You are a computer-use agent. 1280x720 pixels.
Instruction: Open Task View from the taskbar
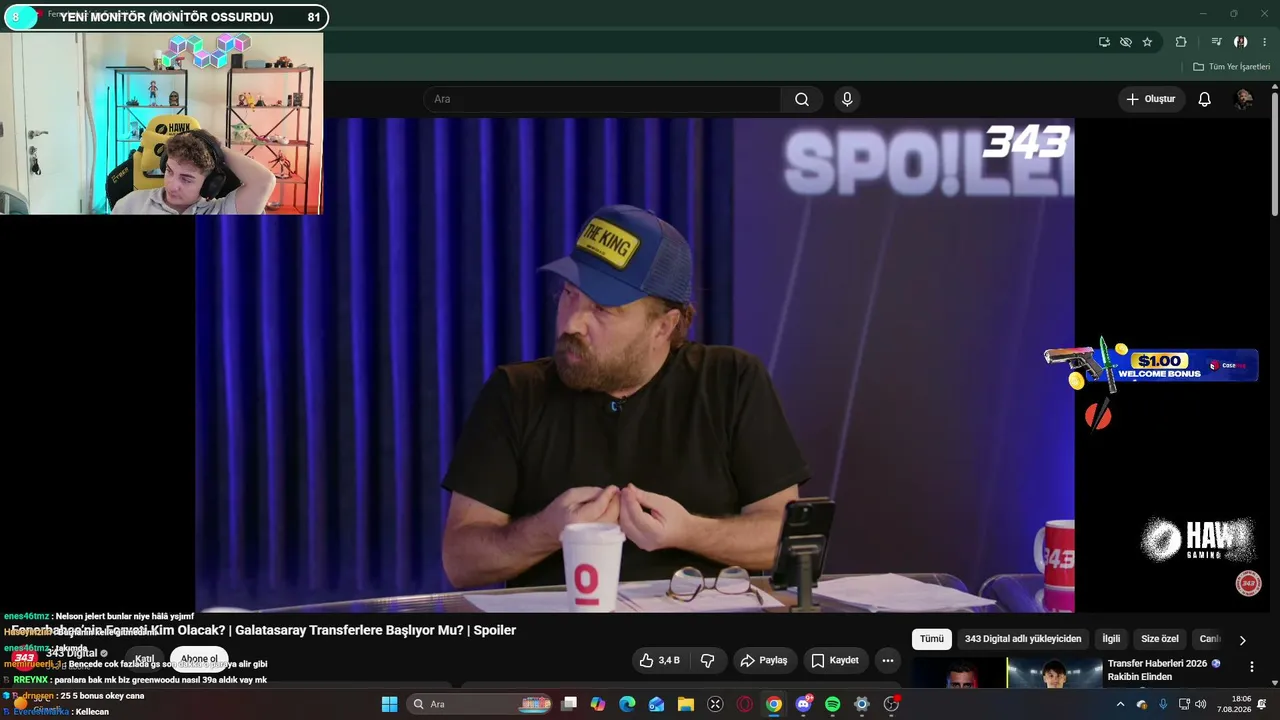(x=569, y=704)
